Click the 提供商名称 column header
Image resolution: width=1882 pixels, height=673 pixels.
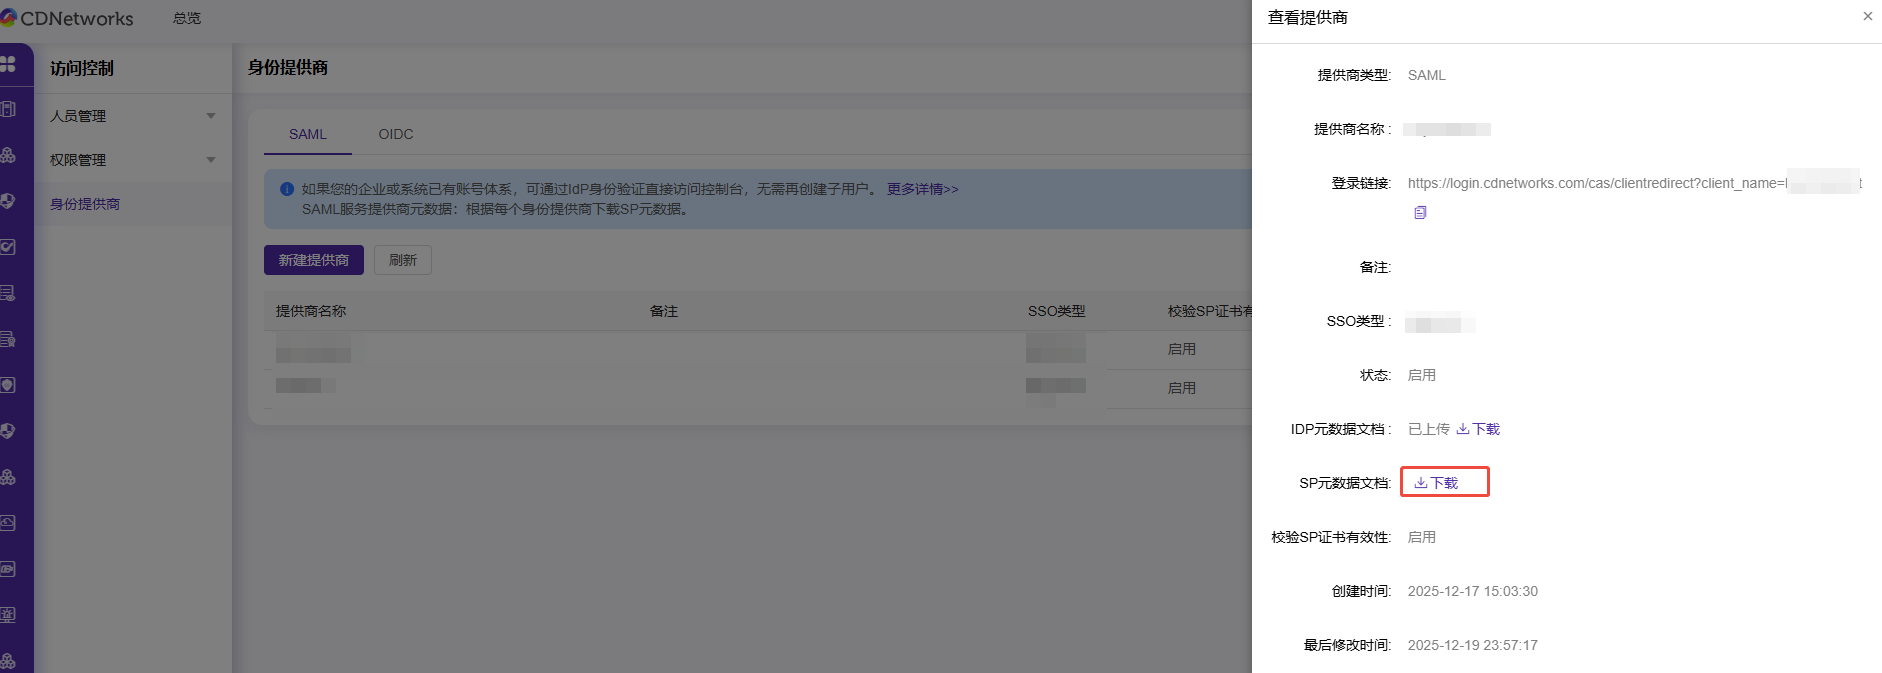311,311
